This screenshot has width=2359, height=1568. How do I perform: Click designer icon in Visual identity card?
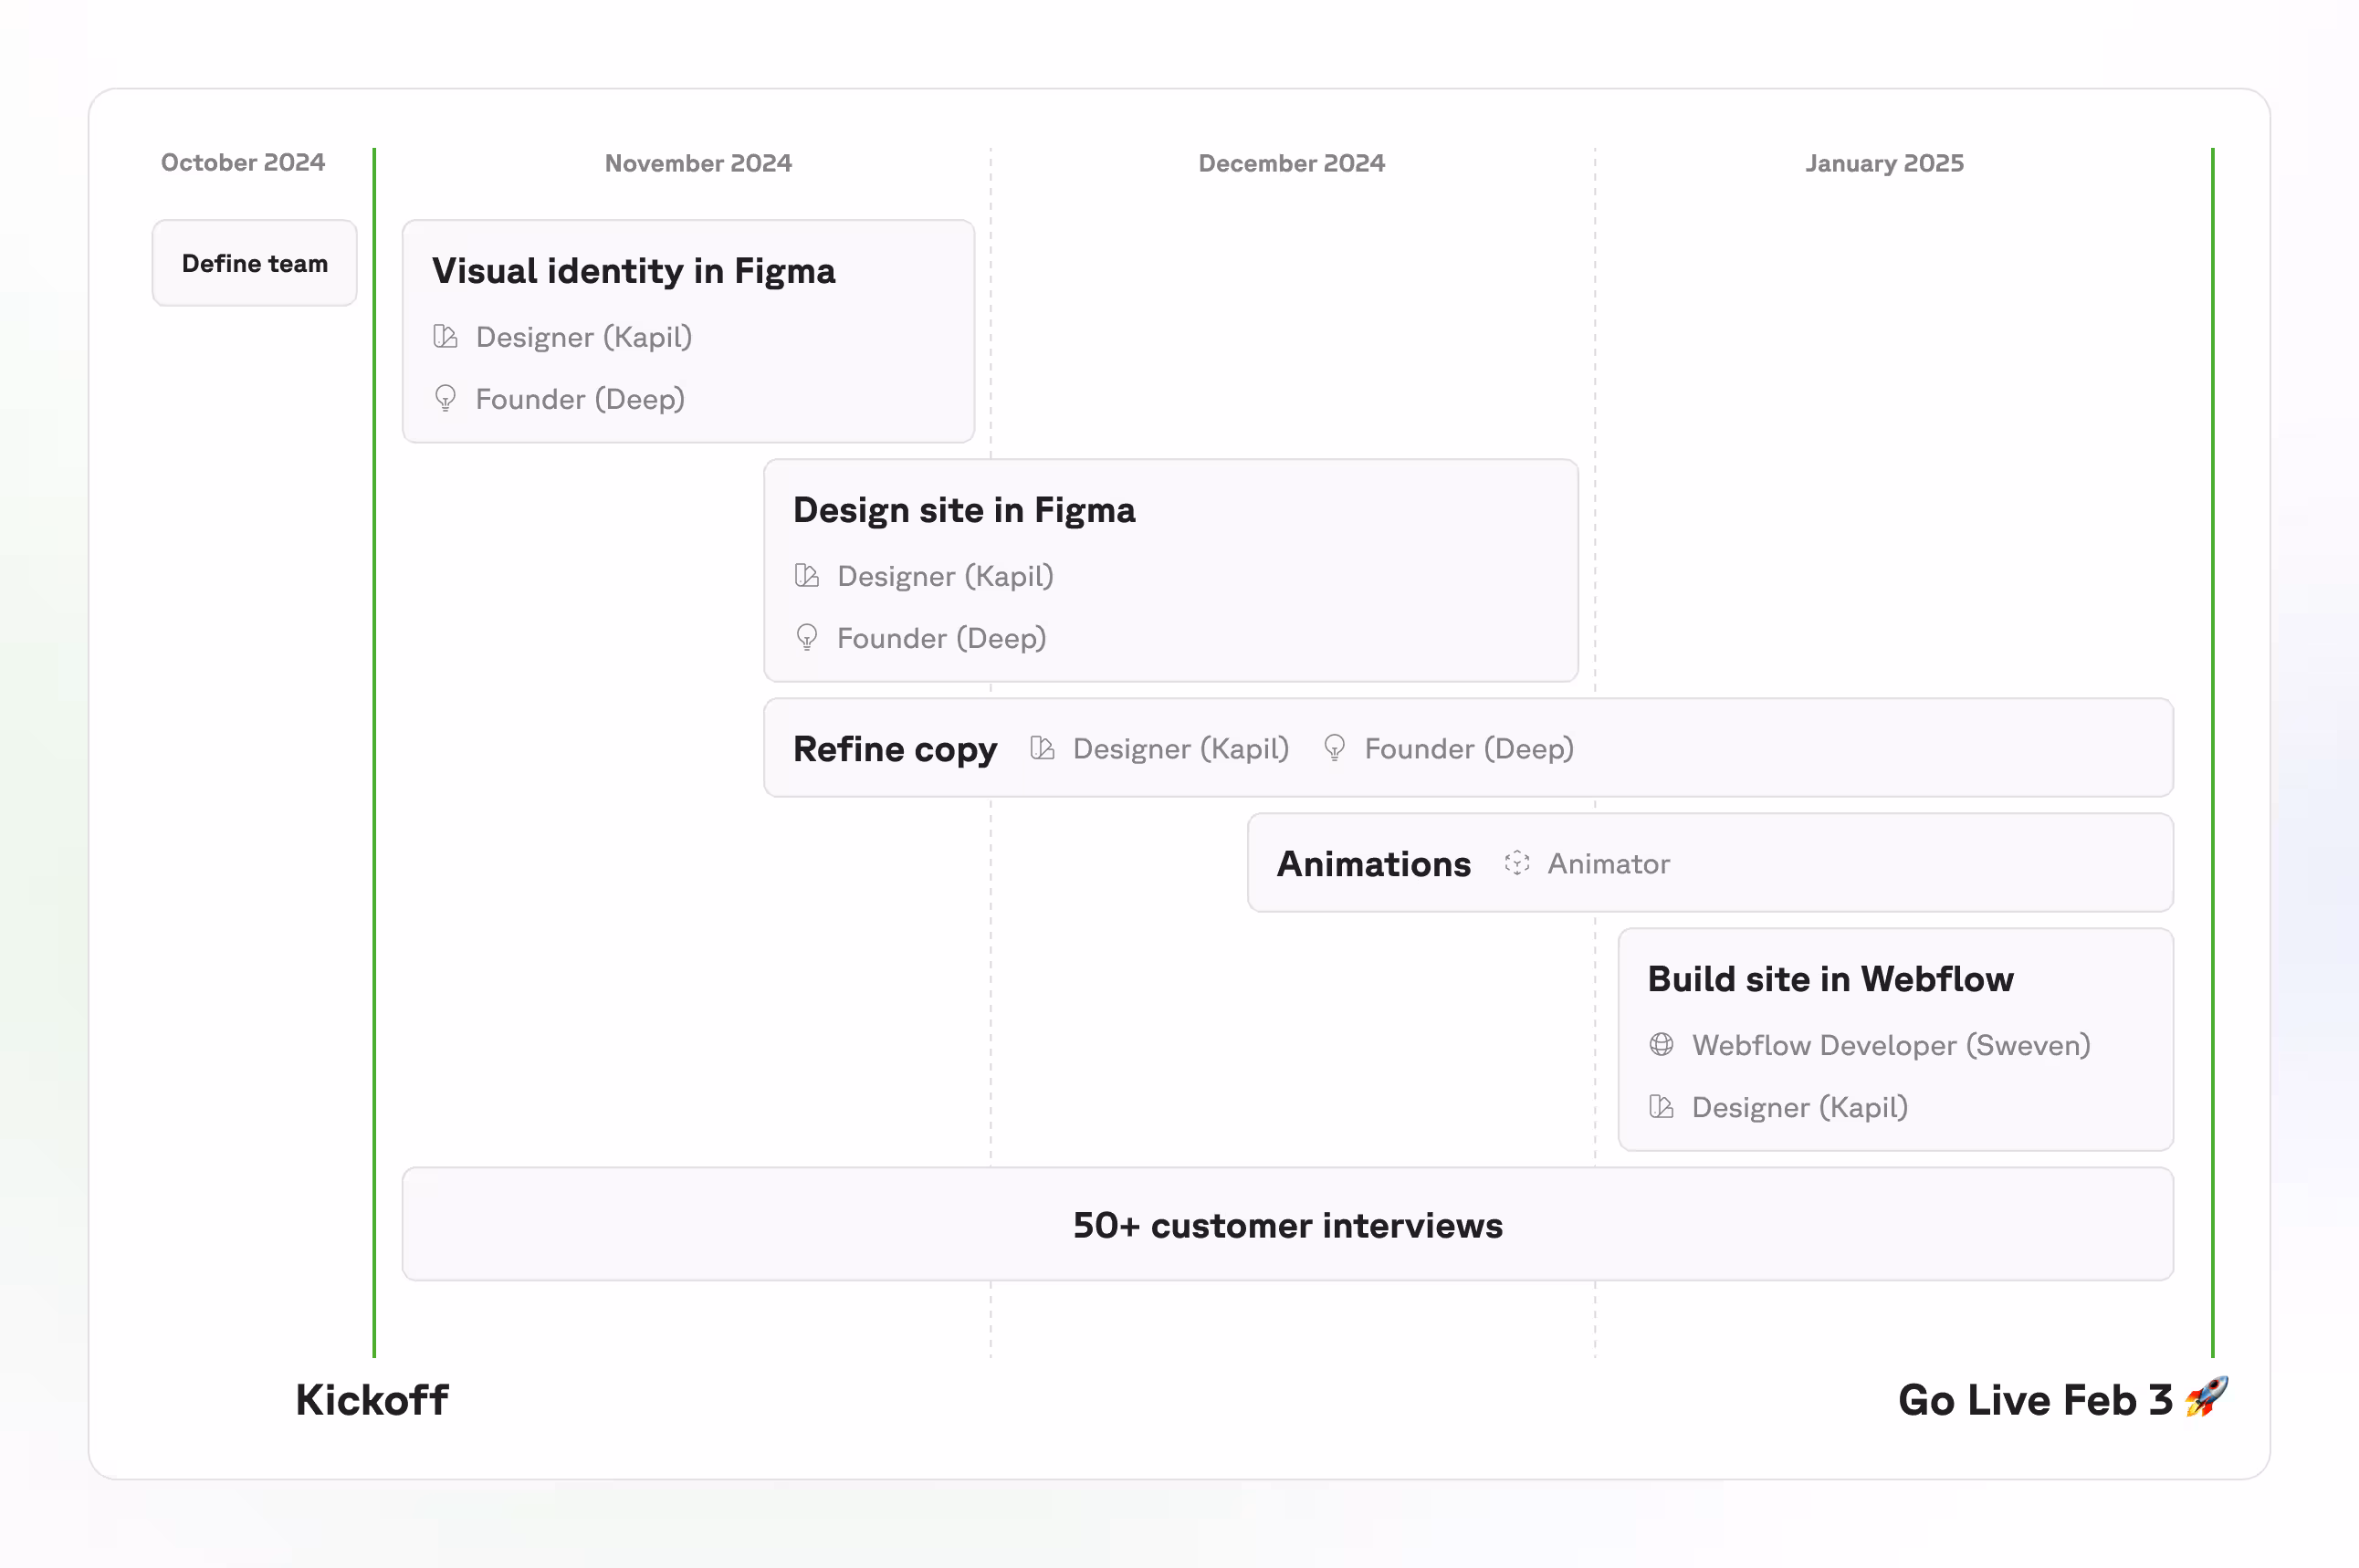pyautogui.click(x=445, y=337)
